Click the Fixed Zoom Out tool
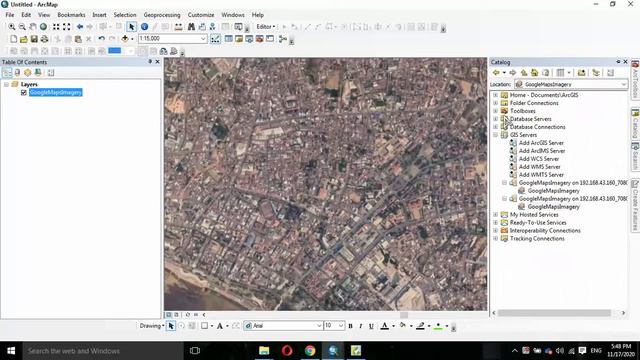The image size is (640, 360). tap(67, 27)
